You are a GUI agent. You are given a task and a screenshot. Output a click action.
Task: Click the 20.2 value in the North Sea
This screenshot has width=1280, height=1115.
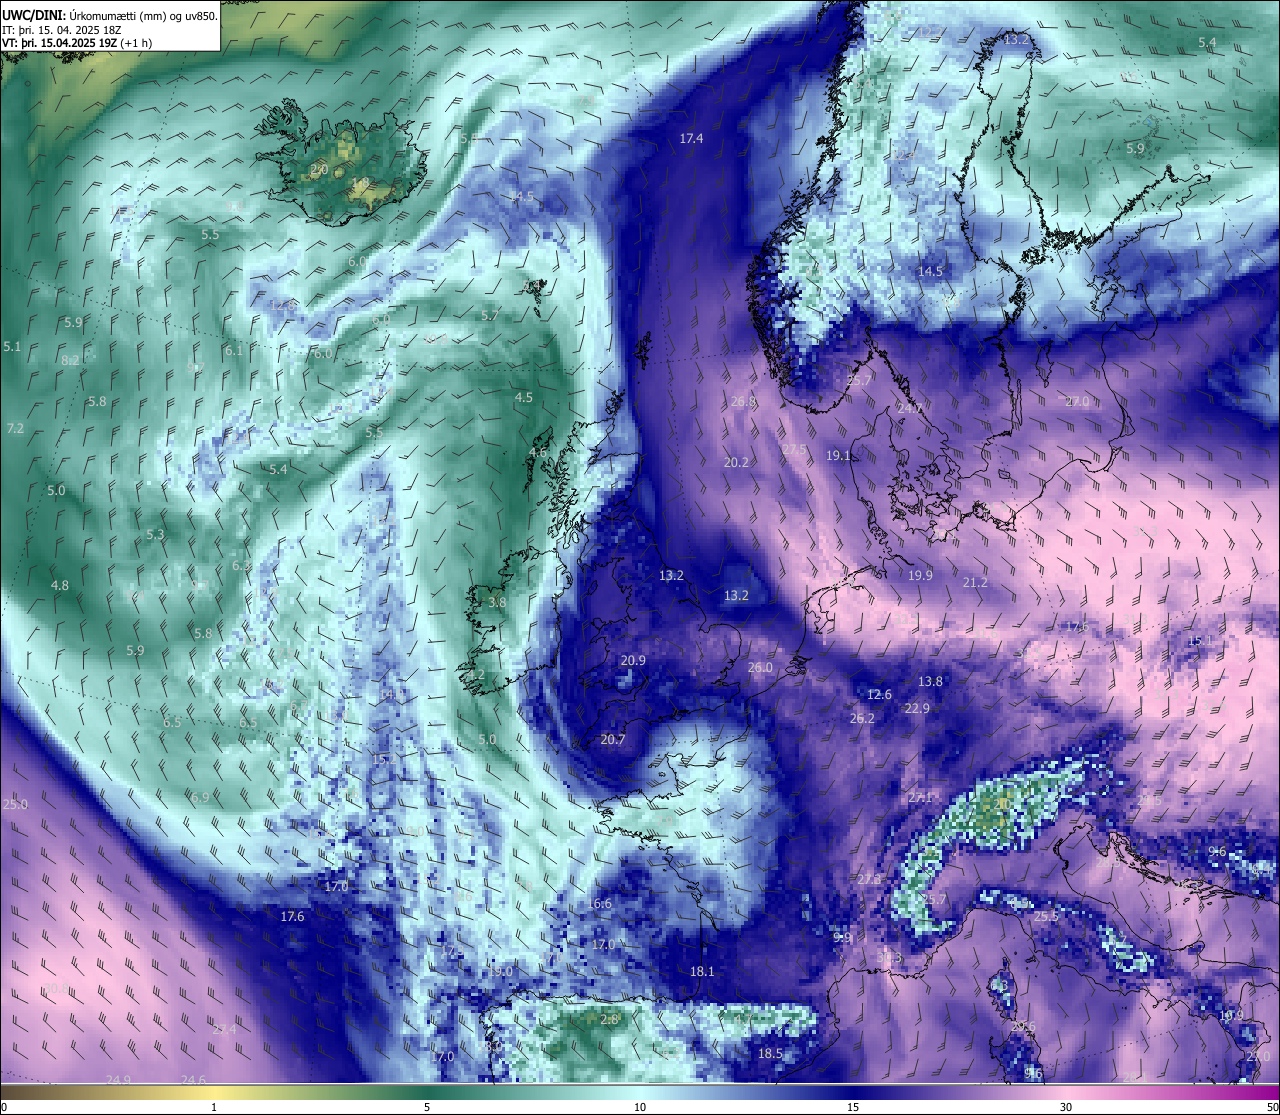(736, 462)
